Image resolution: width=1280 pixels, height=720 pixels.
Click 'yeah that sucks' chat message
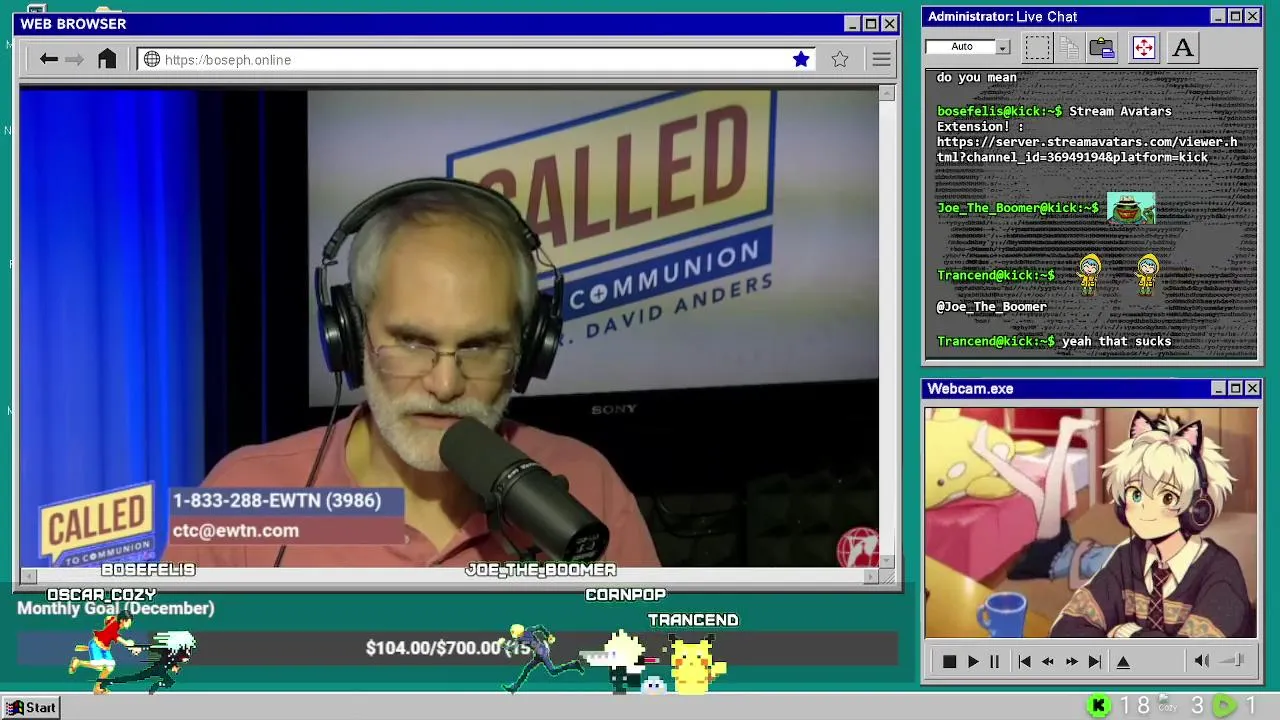coord(1116,341)
